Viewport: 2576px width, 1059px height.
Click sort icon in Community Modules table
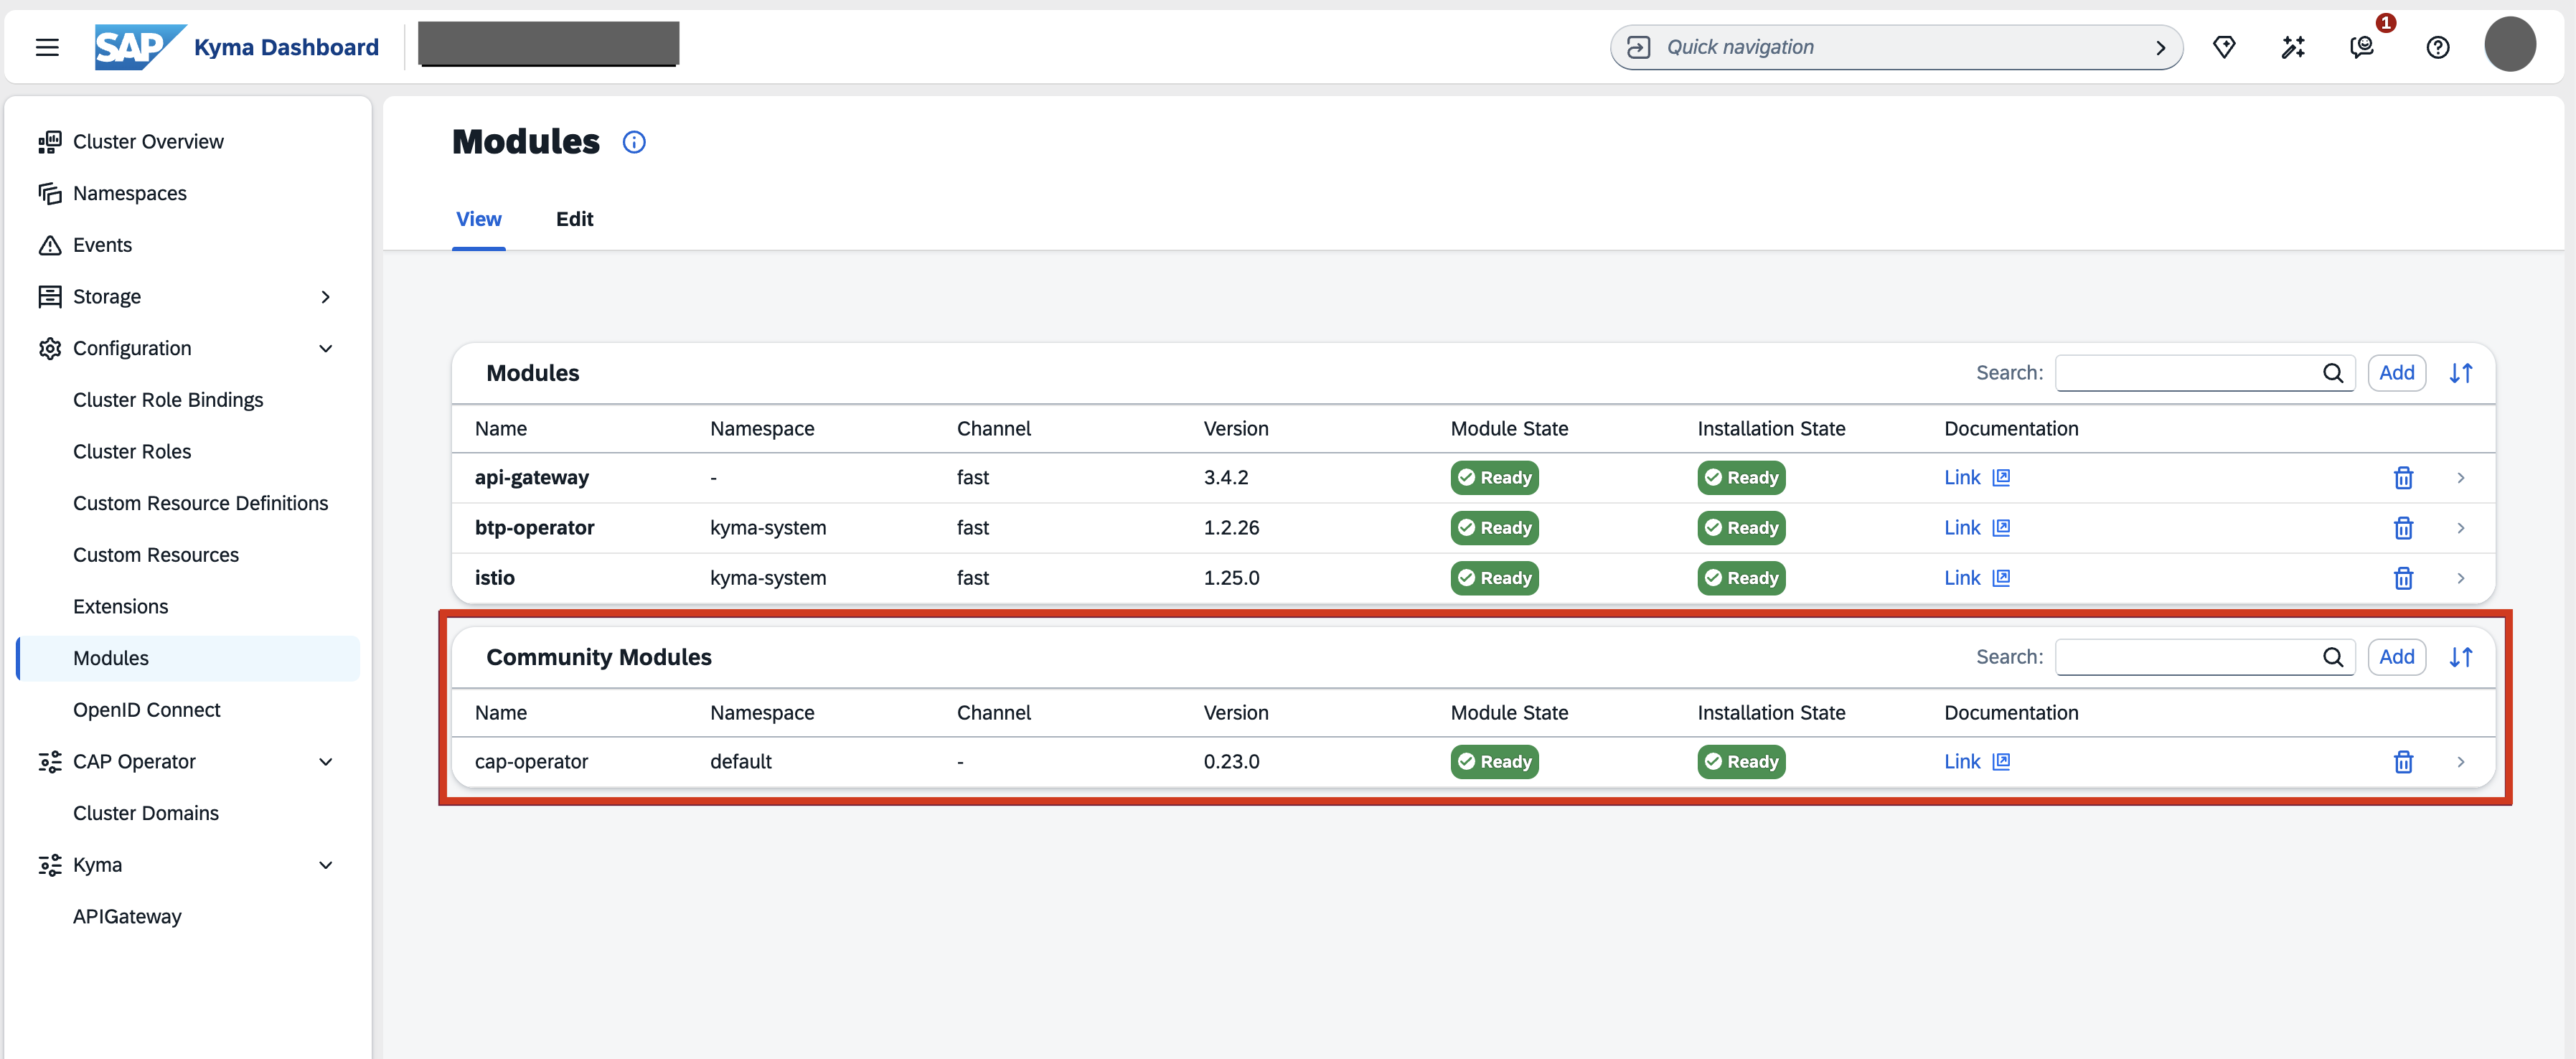2461,657
